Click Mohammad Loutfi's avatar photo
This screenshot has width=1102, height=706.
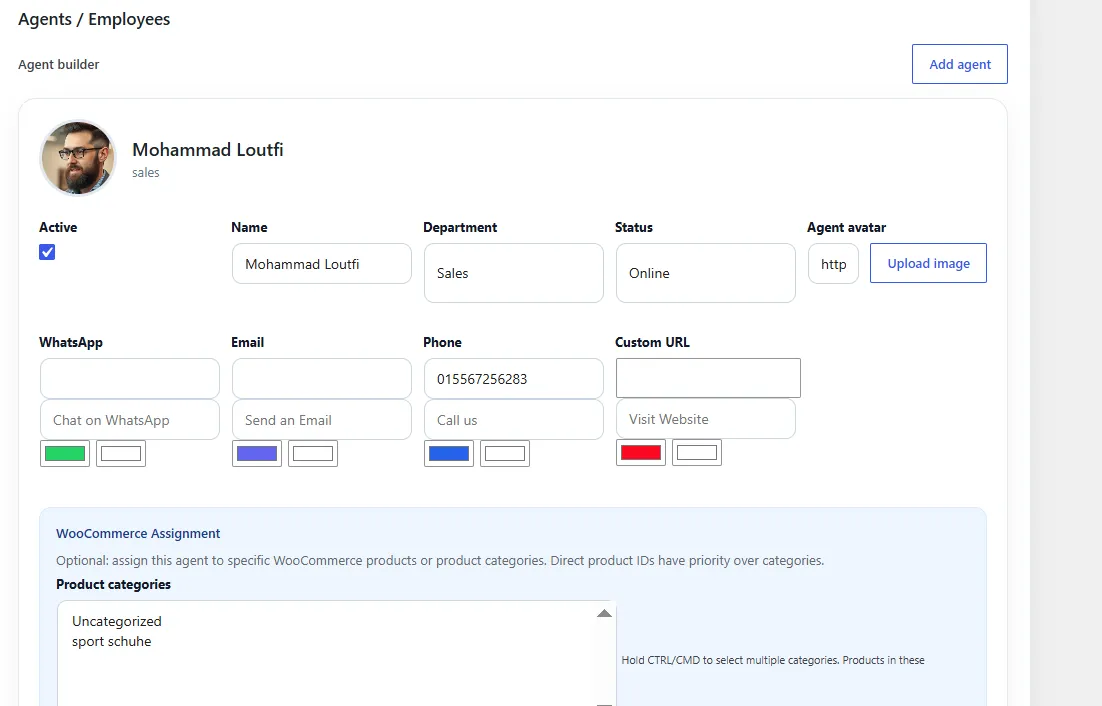[x=78, y=158]
